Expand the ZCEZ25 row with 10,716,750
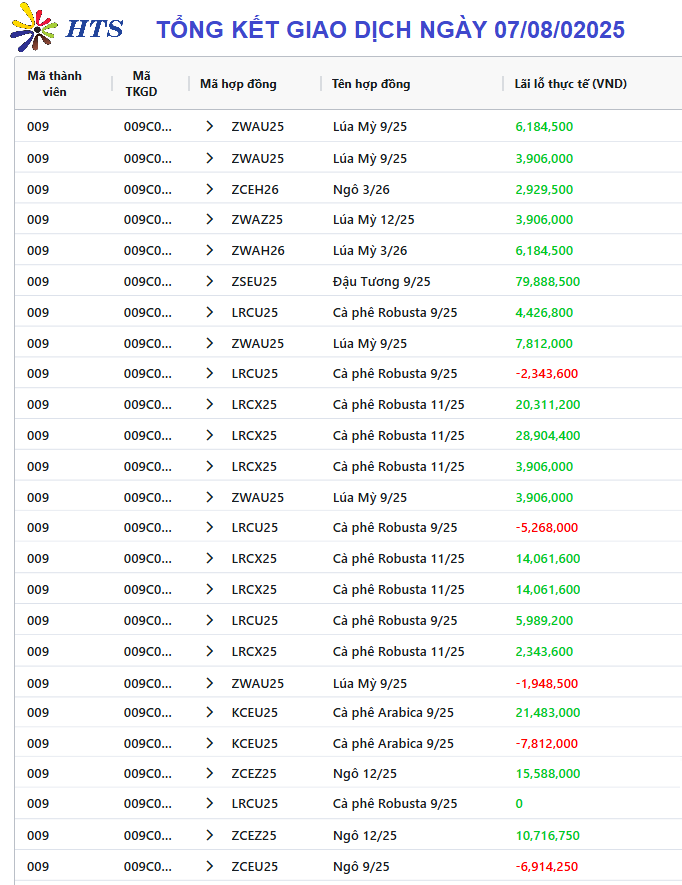Image resolution: width=682 pixels, height=885 pixels. [x=209, y=836]
